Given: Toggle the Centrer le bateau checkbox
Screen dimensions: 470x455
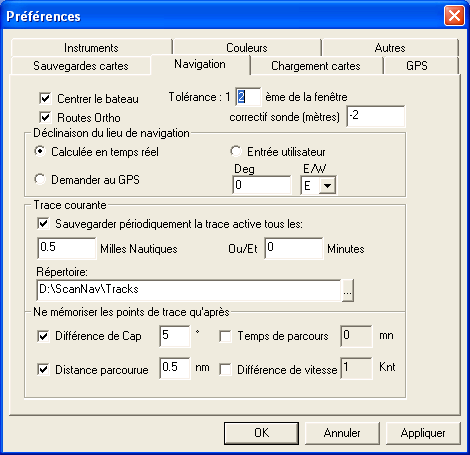Looking at the screenshot, I should 45,98.
